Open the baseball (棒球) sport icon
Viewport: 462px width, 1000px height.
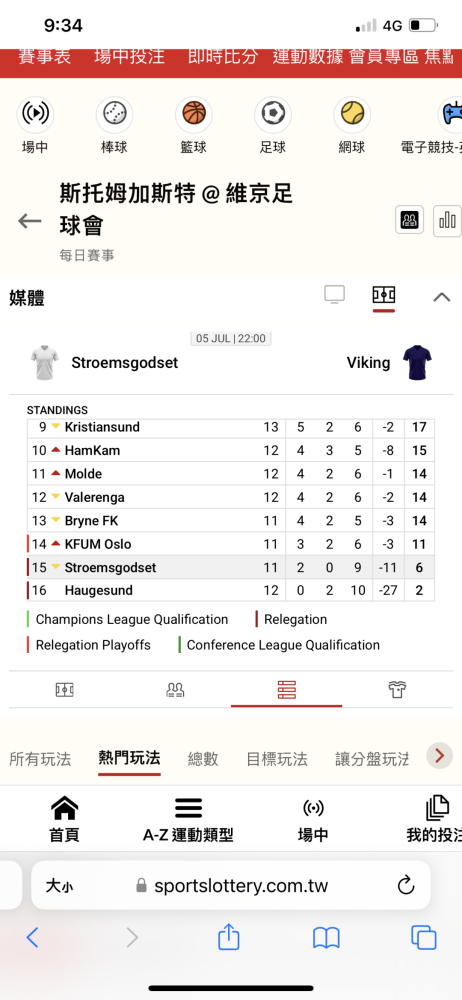coord(114,114)
